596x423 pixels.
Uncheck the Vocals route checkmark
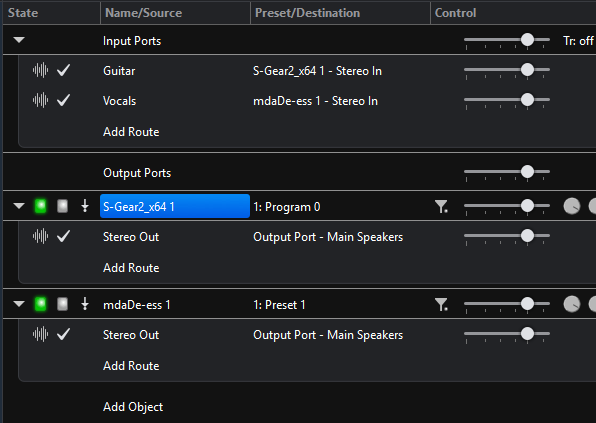63,100
